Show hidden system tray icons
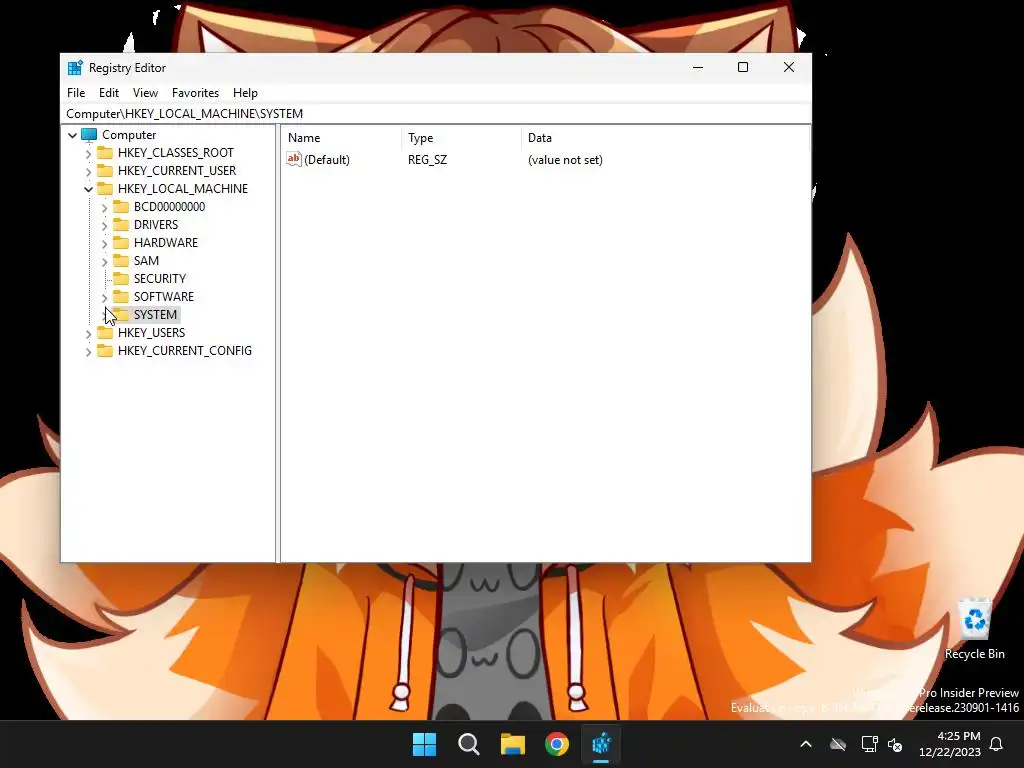1024x768 pixels. [x=806, y=744]
